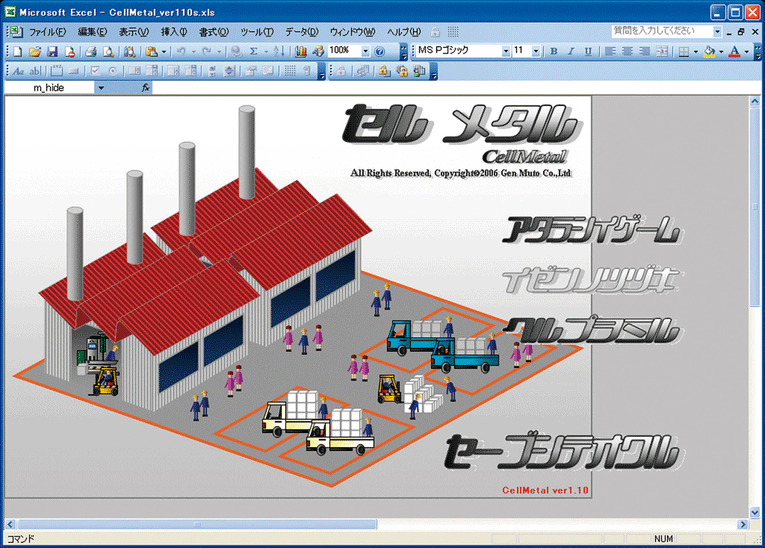This screenshot has height=548, width=765.
Task: Click the Save icon in the toolbar
Action: 51,51
